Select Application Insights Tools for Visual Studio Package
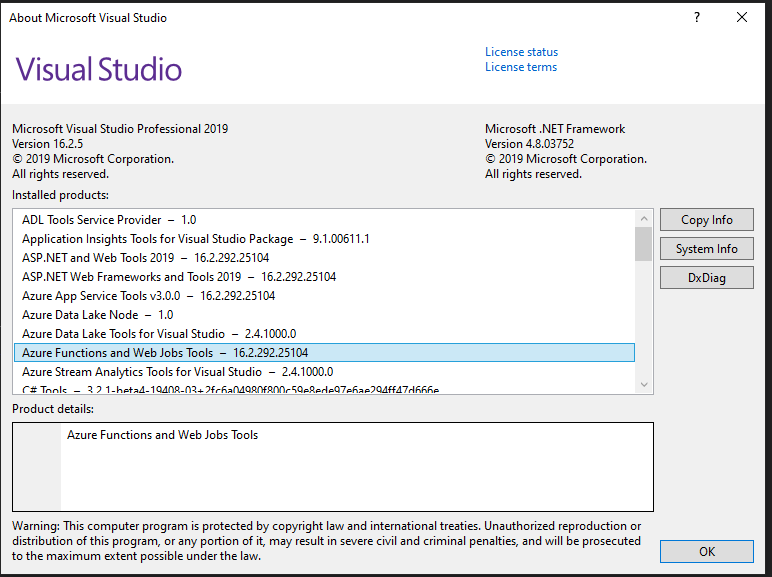The height and width of the screenshot is (577, 772). coord(324,239)
